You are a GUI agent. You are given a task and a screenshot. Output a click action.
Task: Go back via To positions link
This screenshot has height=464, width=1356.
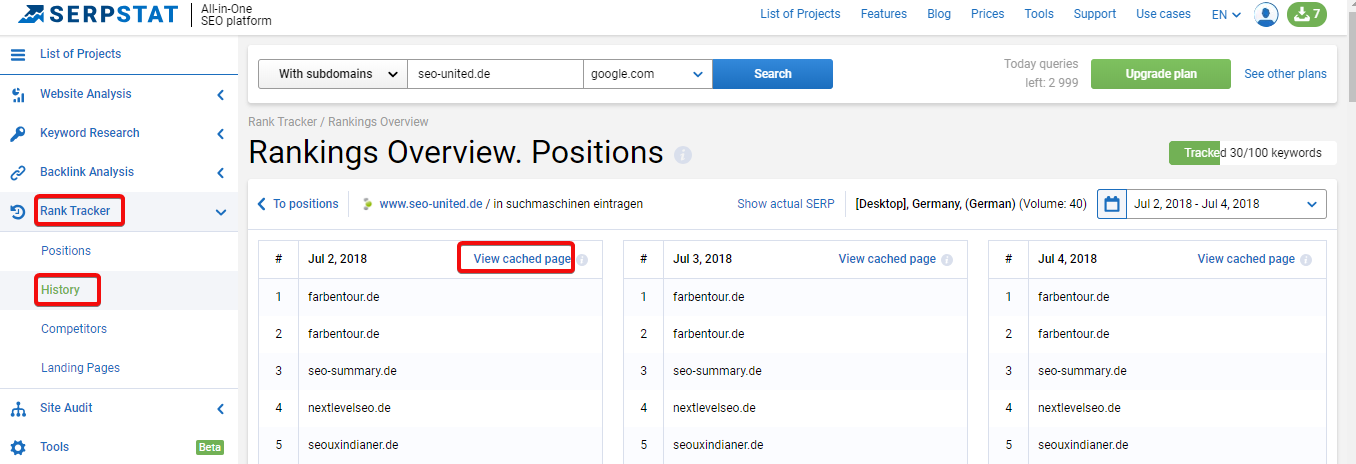306,204
